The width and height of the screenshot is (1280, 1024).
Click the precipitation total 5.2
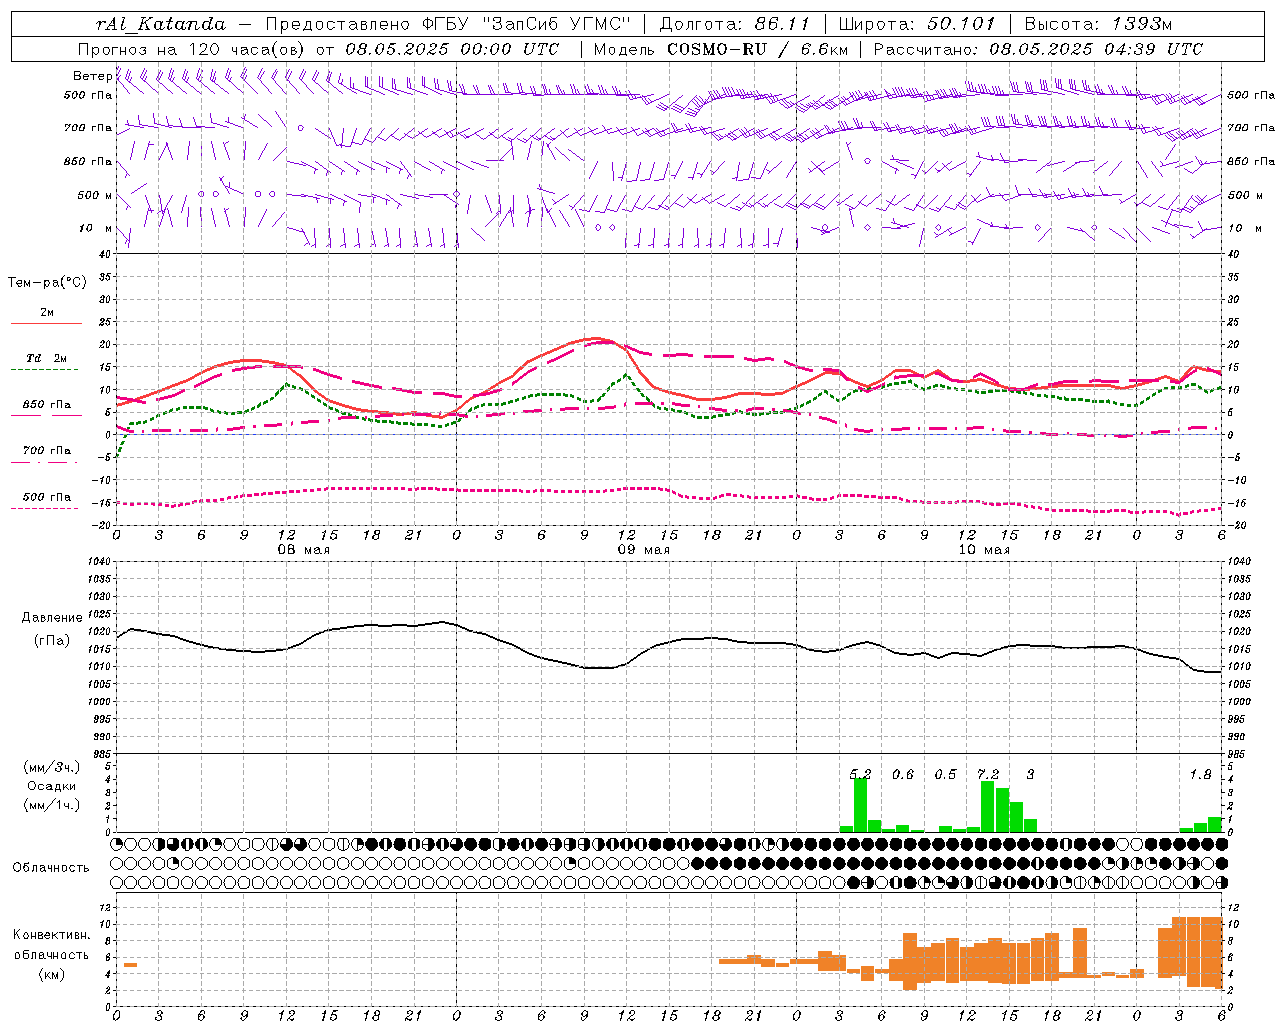860,774
